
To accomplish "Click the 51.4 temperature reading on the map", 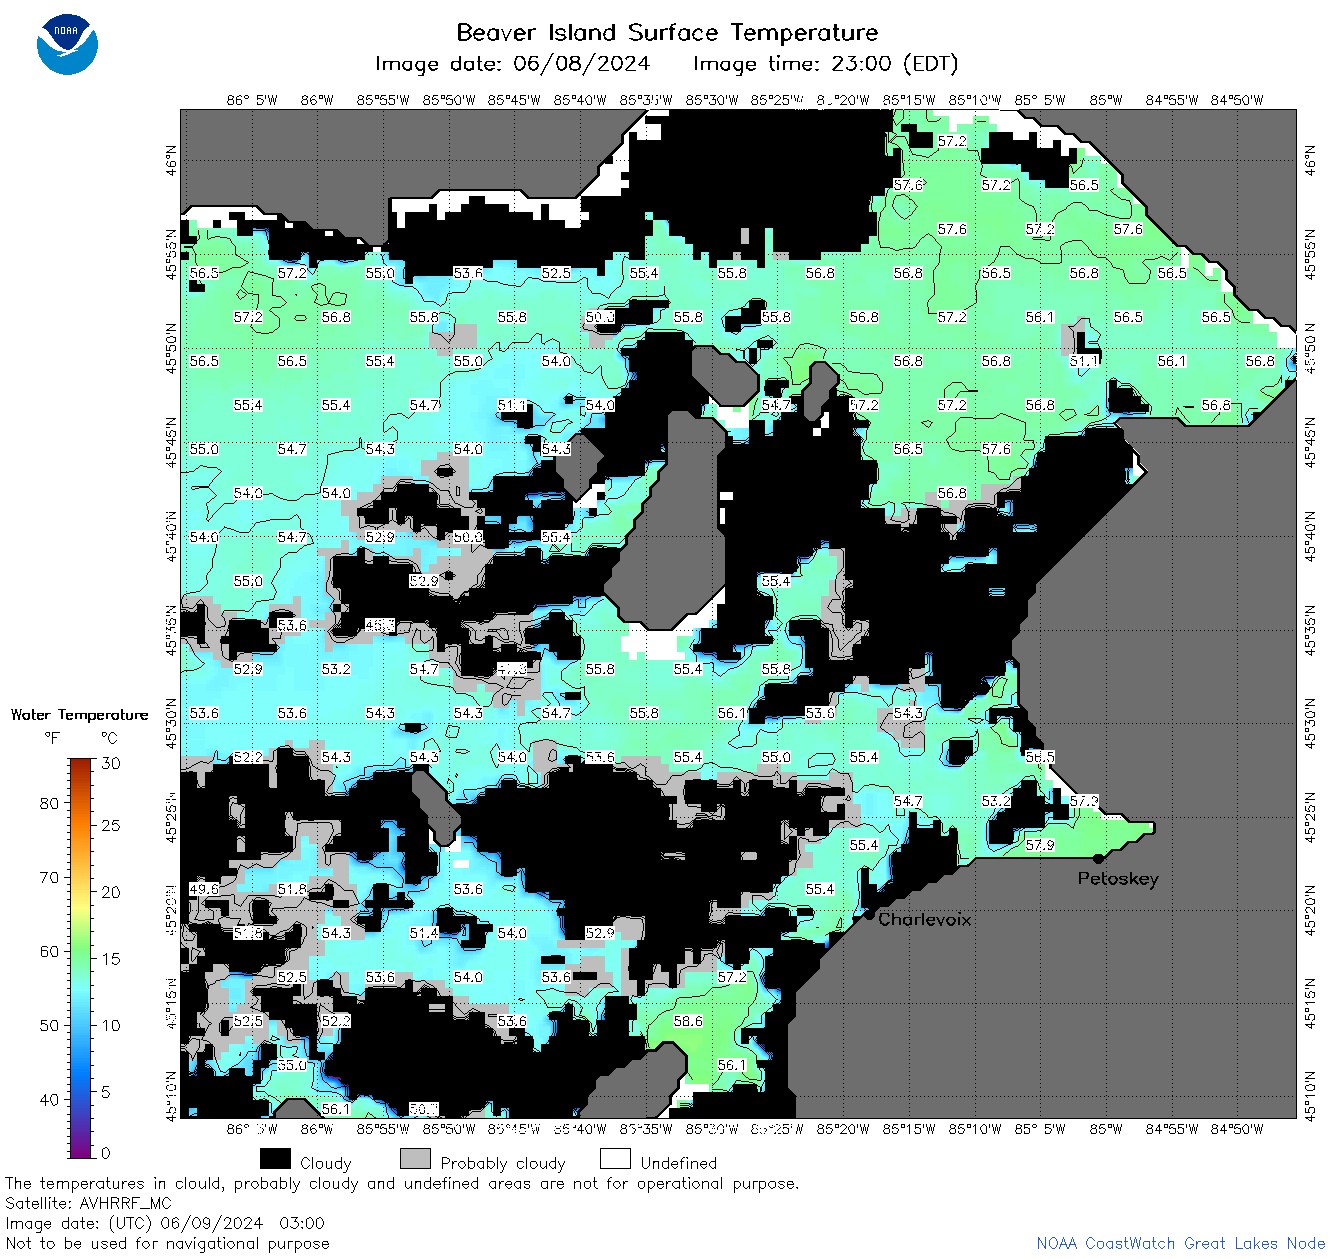I will tap(424, 933).
